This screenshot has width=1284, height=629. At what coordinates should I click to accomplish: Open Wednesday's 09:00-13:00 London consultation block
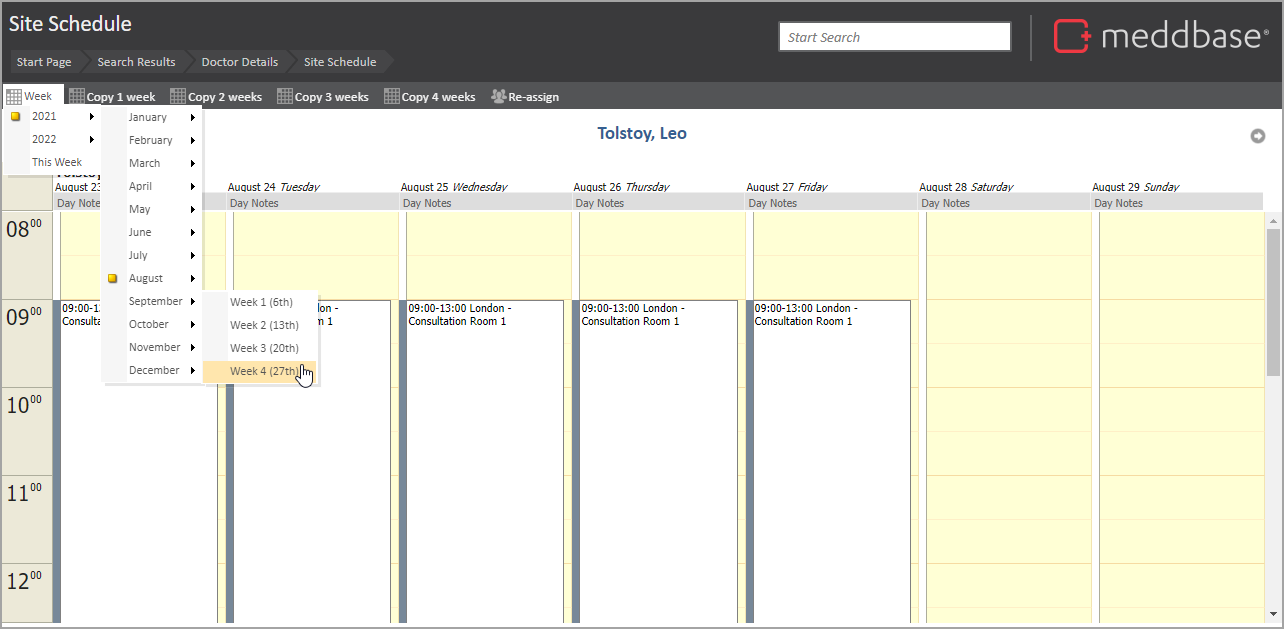[484, 460]
